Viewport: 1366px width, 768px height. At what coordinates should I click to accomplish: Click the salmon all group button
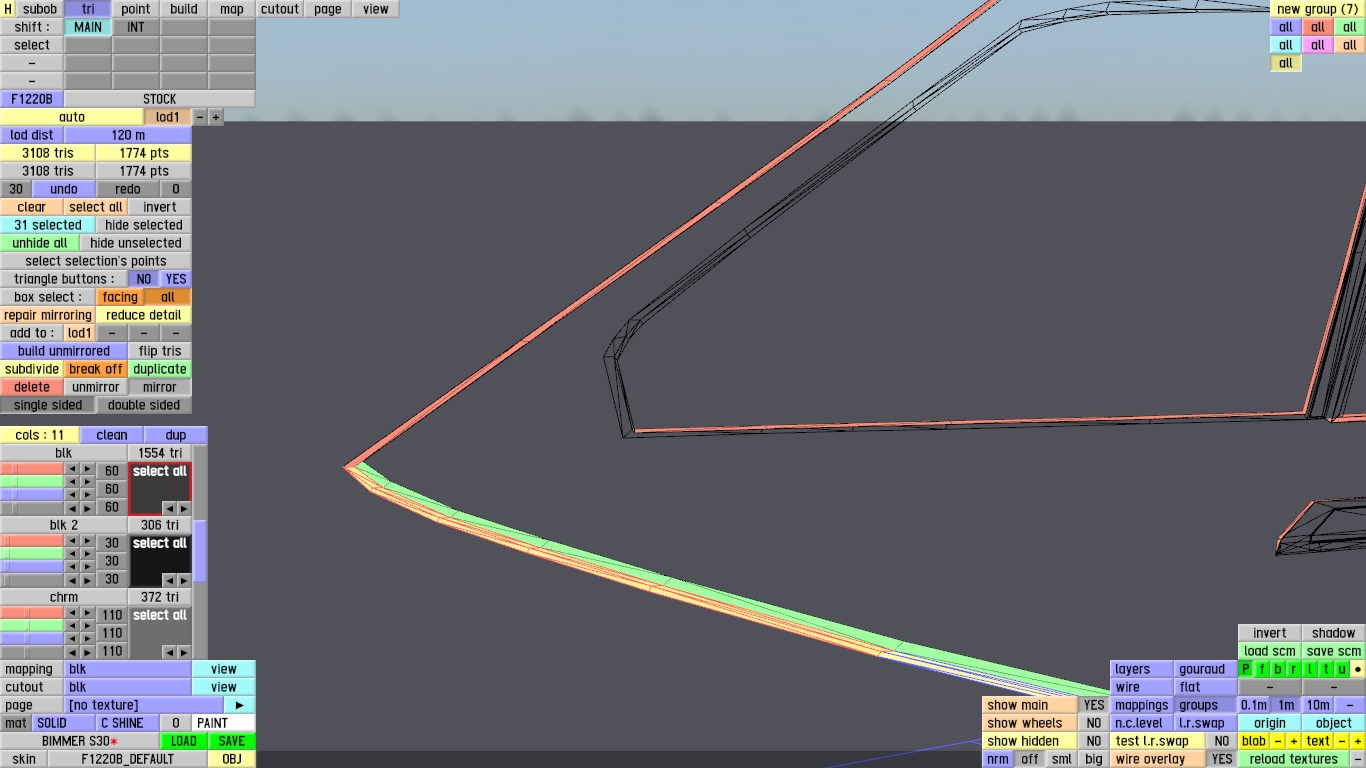1318,27
